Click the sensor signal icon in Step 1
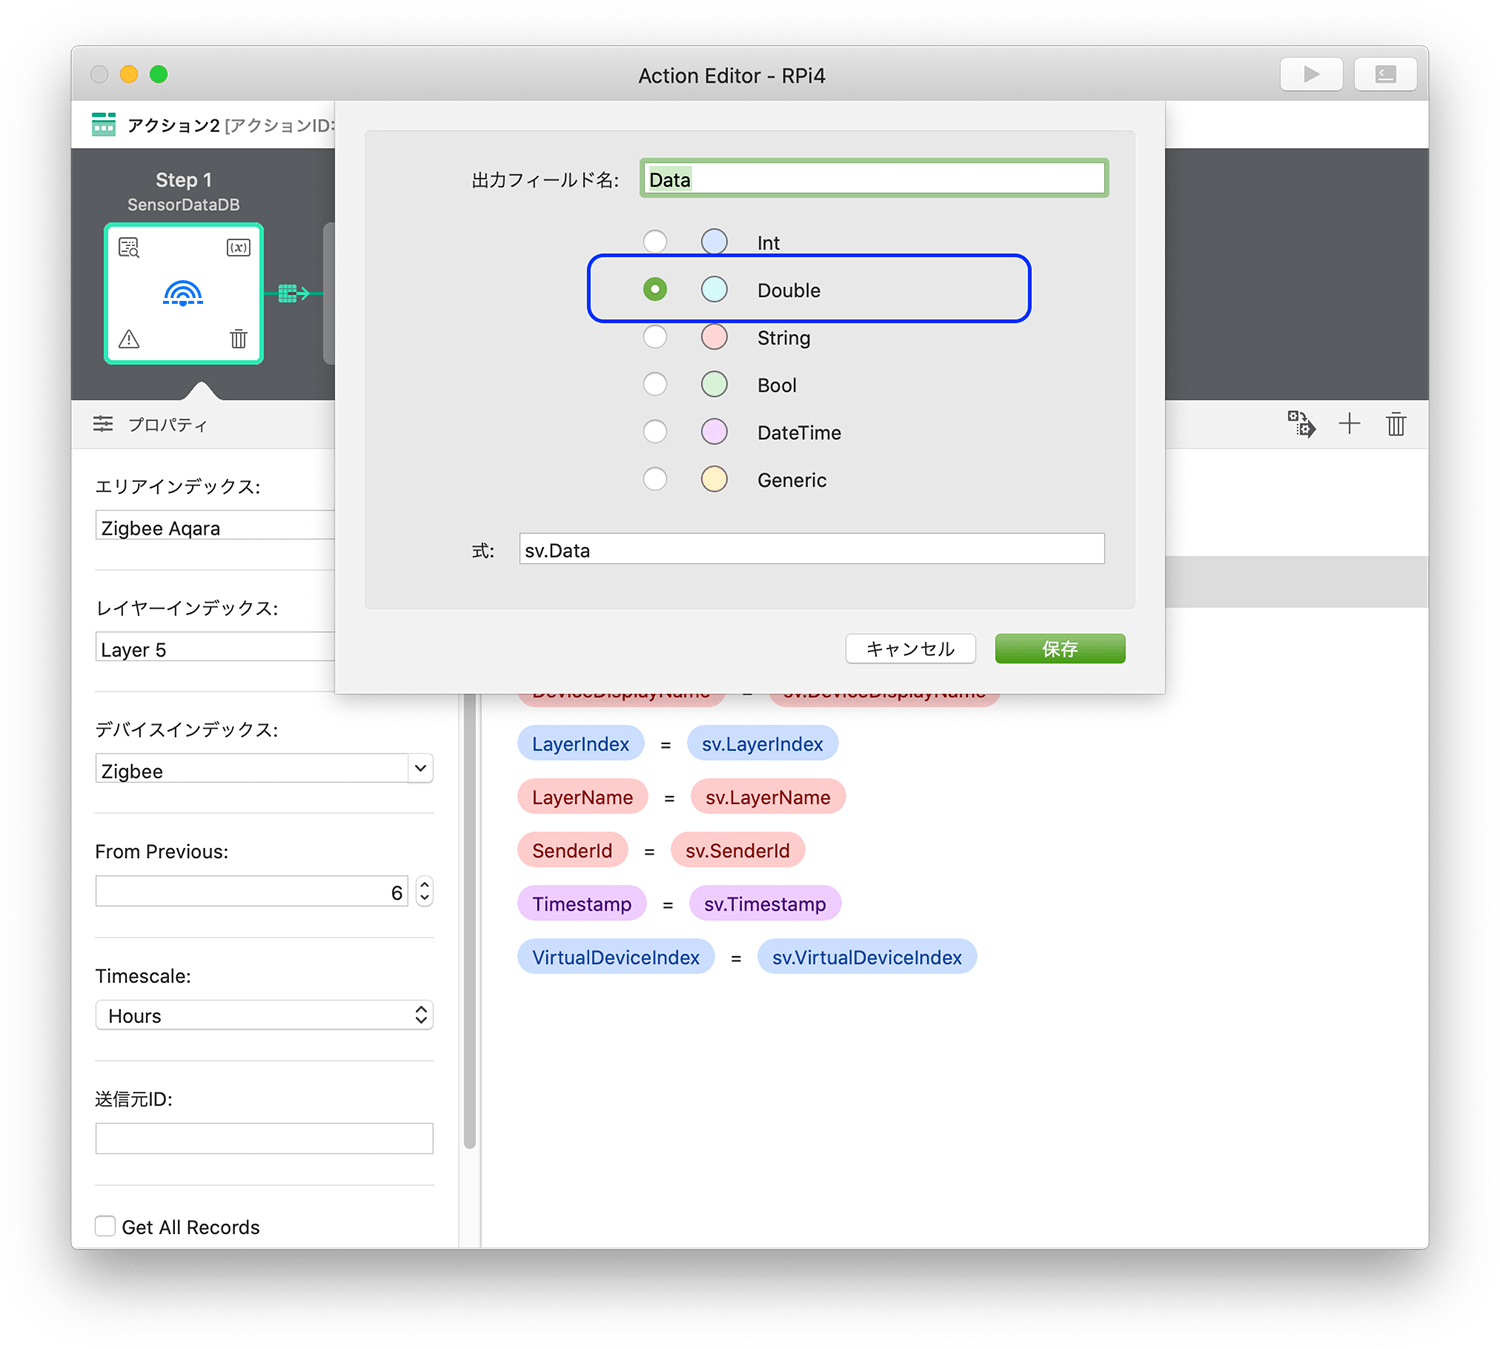1500x1349 pixels. click(183, 293)
